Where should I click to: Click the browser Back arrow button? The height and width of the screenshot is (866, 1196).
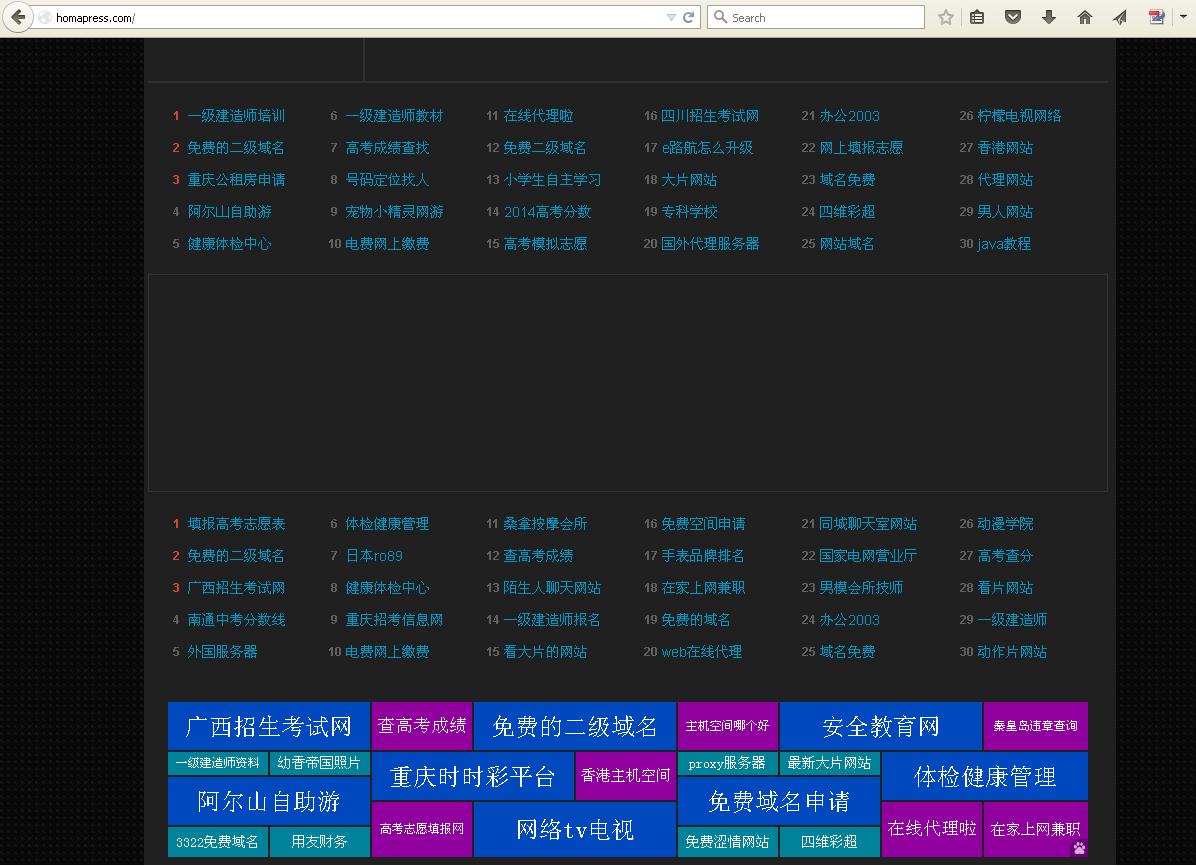coord(18,17)
